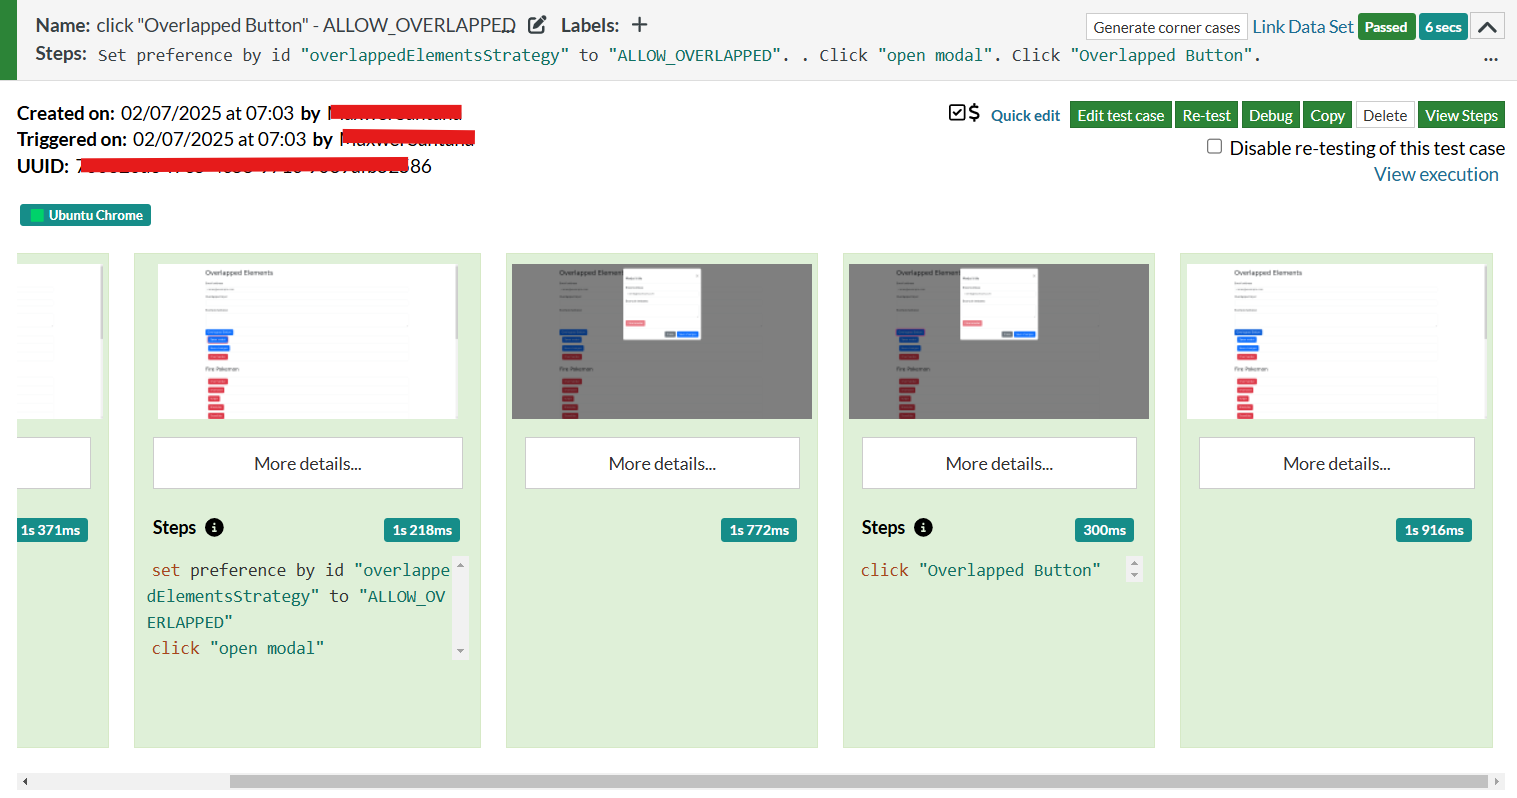Click the Passed status badge
The width and height of the screenshot is (1517, 798).
1386,27
